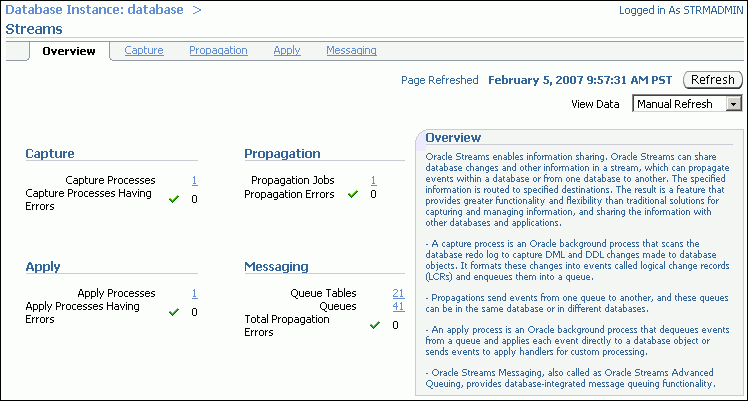Click the Queues count 41
748x401 pixels.
click(398, 306)
